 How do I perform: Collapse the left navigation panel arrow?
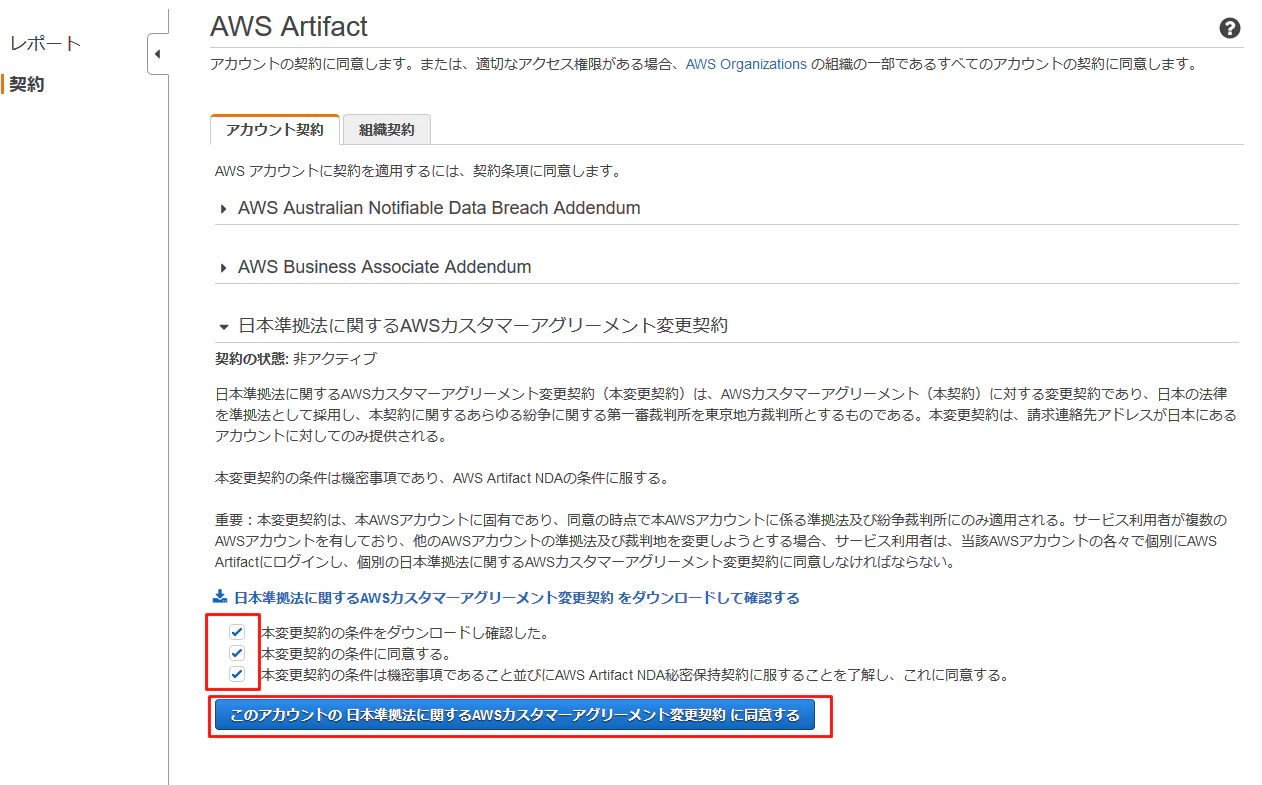[158, 54]
